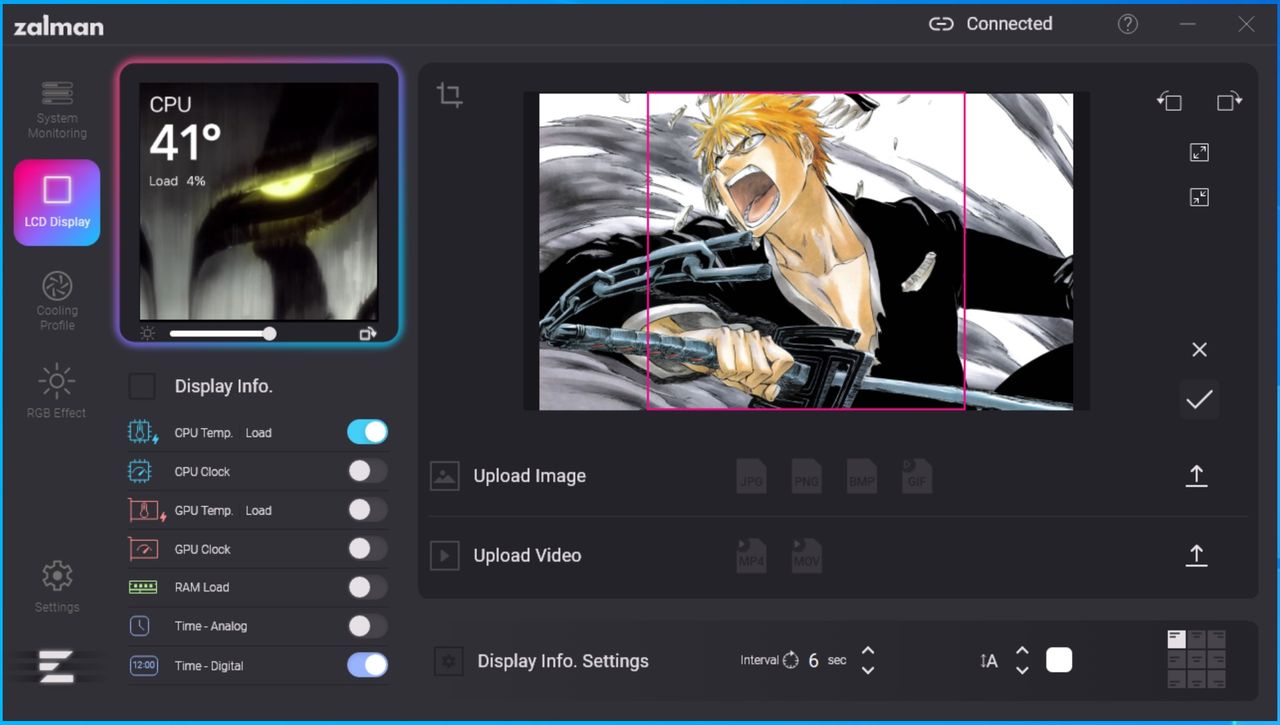Click the Connected link icon
1280x725 pixels.
click(x=941, y=24)
